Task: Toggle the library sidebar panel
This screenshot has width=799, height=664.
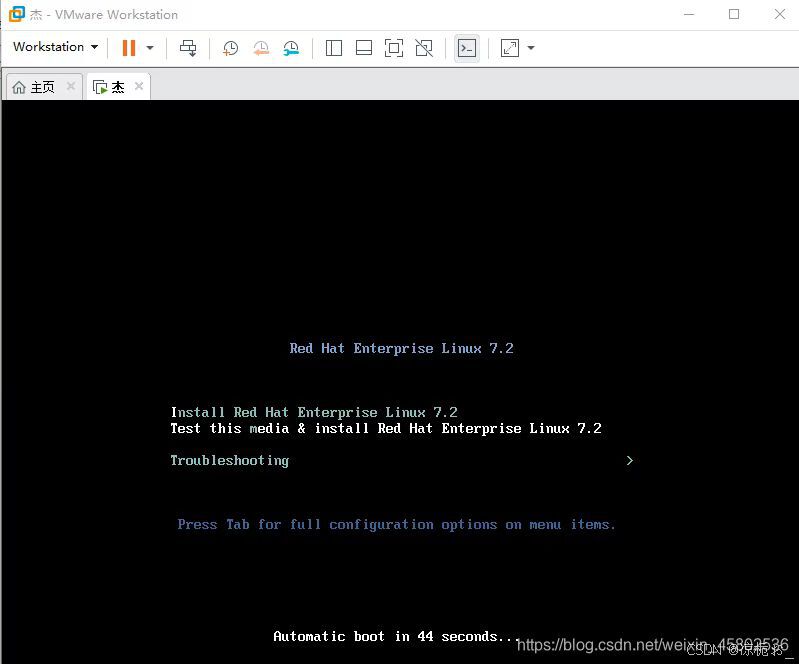Action: (x=334, y=48)
